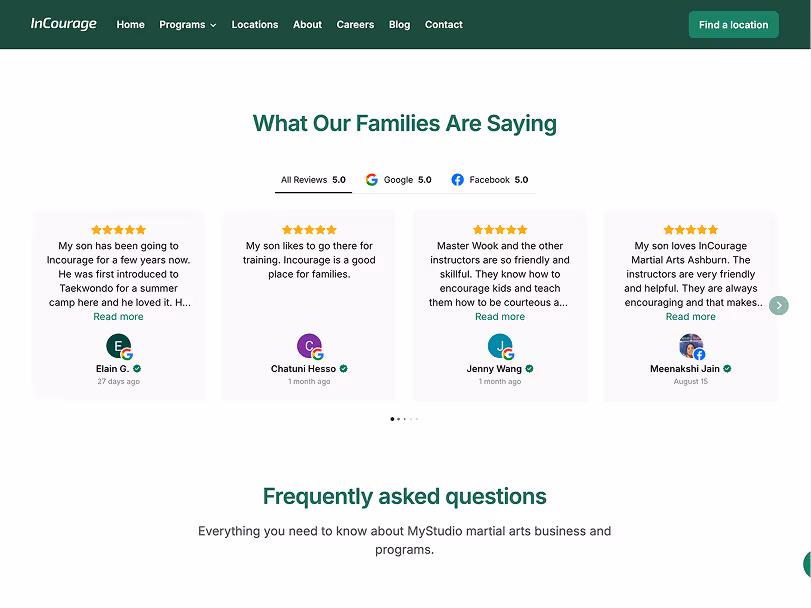811x608 pixels.
Task: Expand the Programs navigation dropdown
Action: tap(187, 24)
